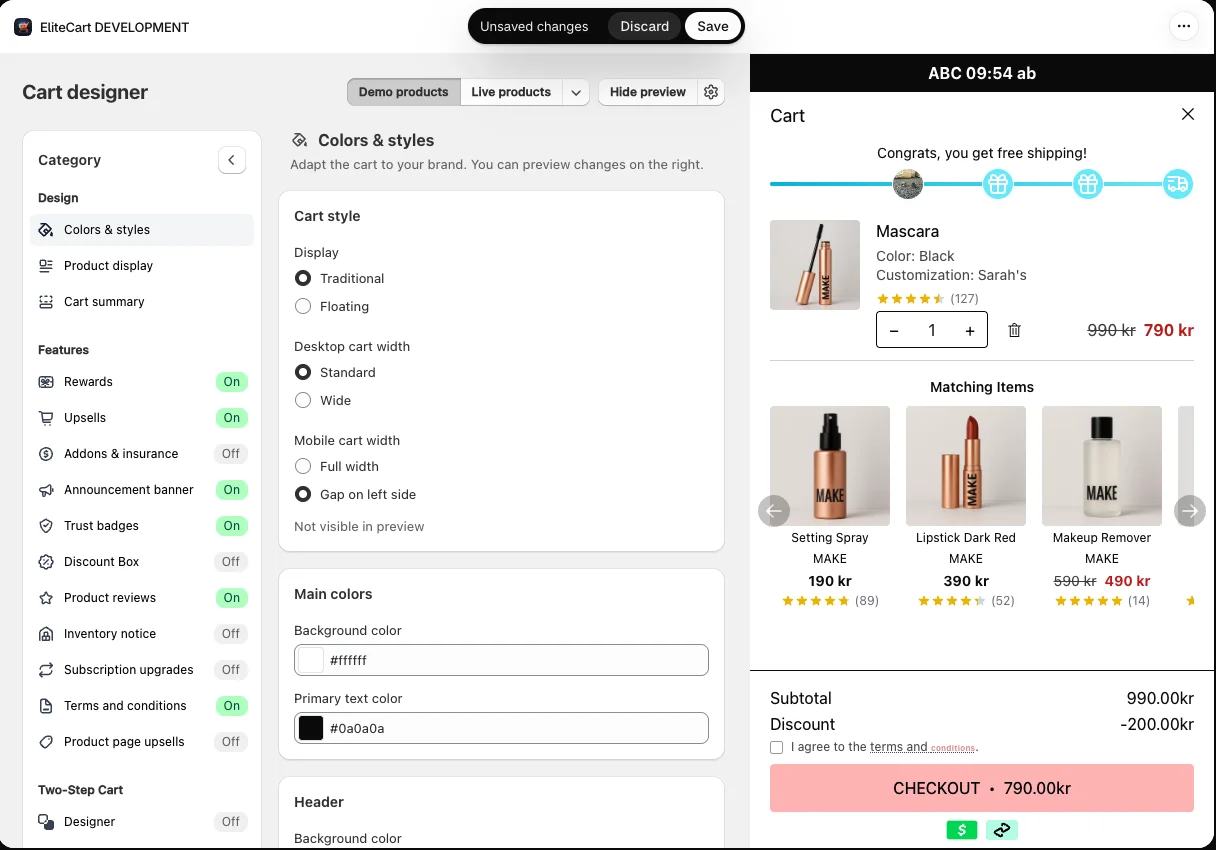Click the Setting Spray product image

click(830, 466)
